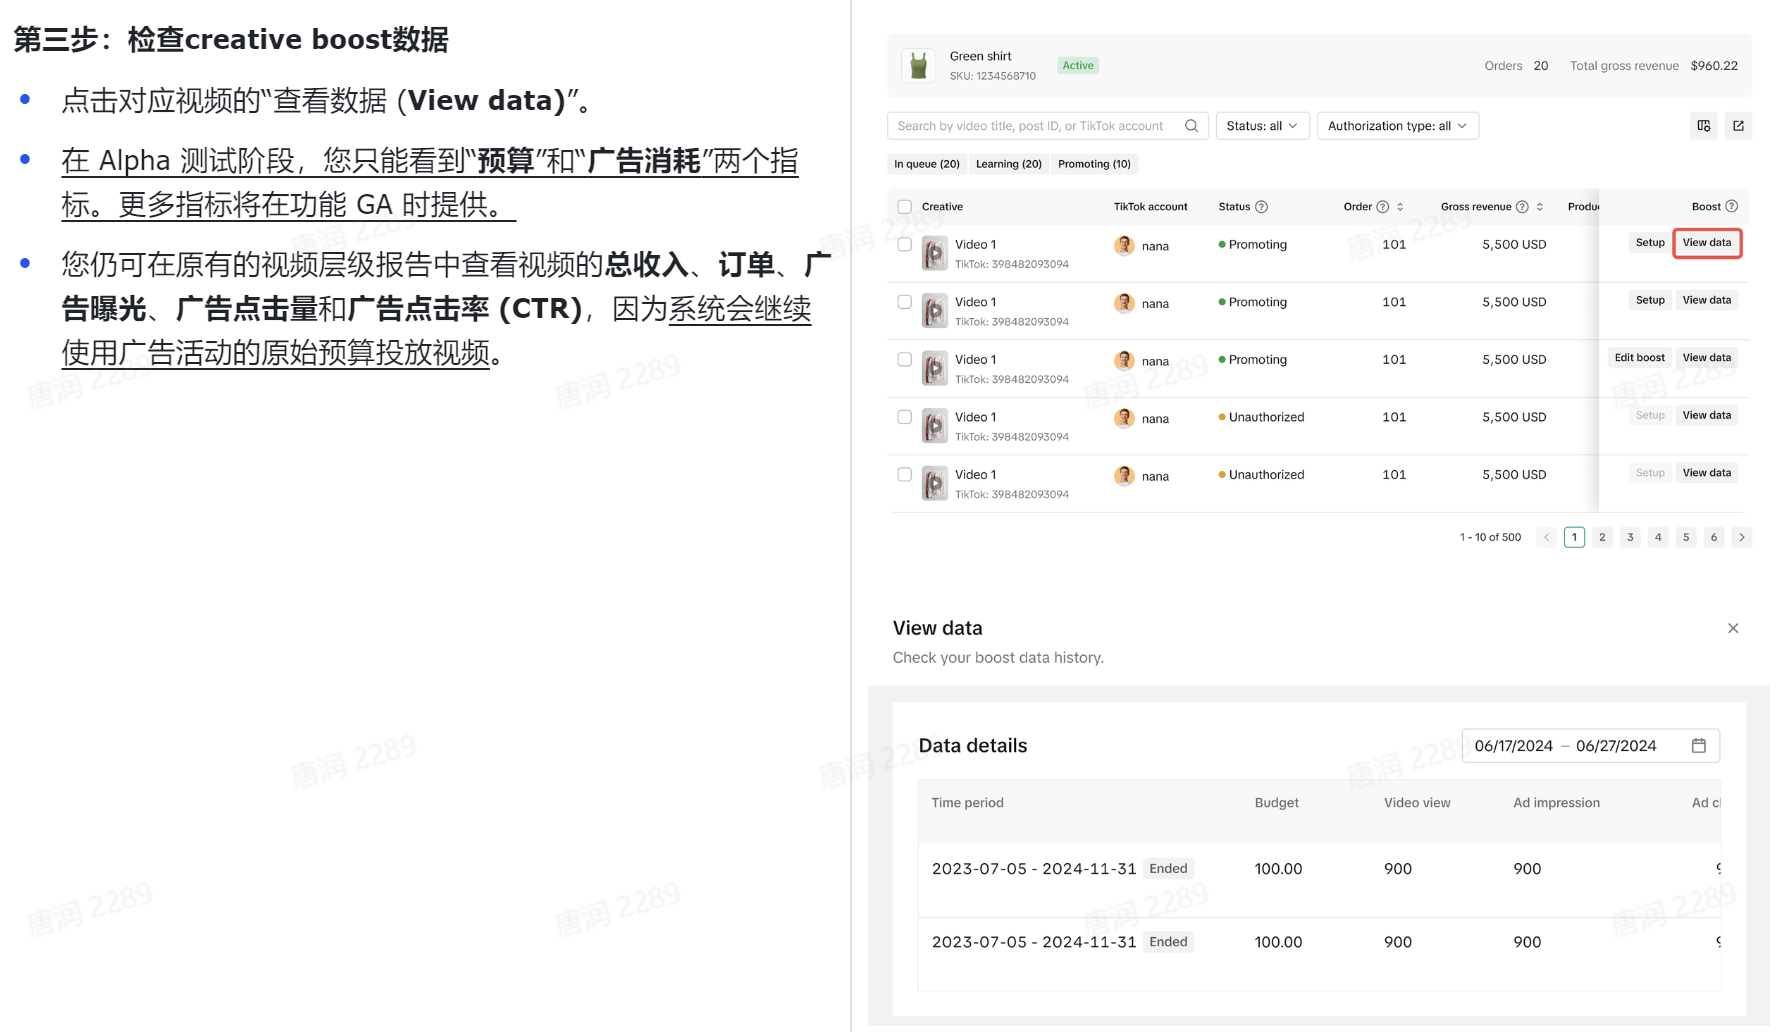This screenshot has width=1780, height=1032.
Task: Go to results page 3
Action: point(1630,537)
